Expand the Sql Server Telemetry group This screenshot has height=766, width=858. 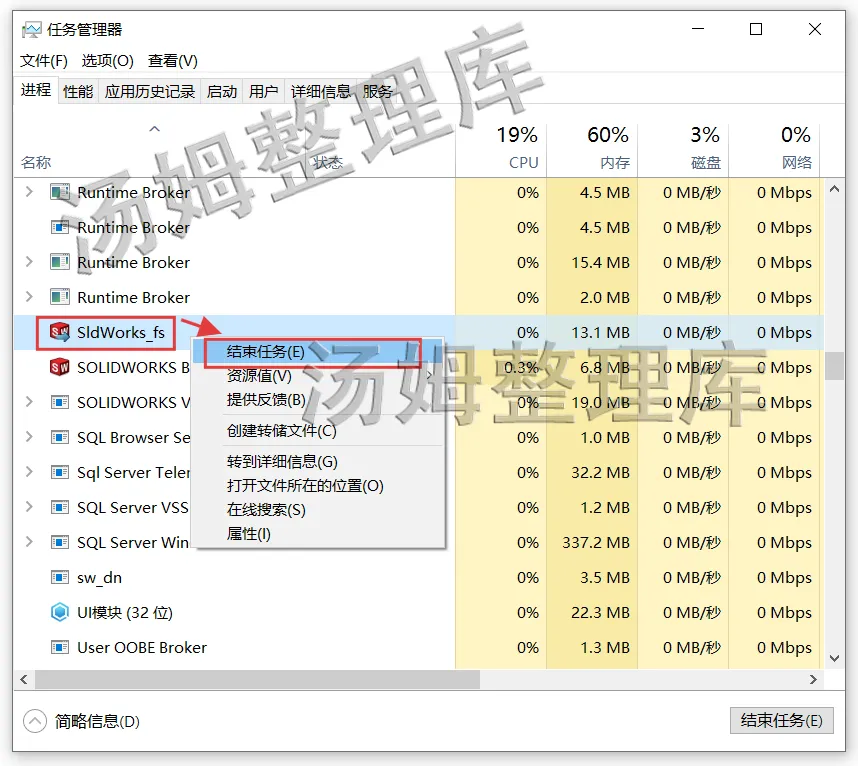coord(30,472)
